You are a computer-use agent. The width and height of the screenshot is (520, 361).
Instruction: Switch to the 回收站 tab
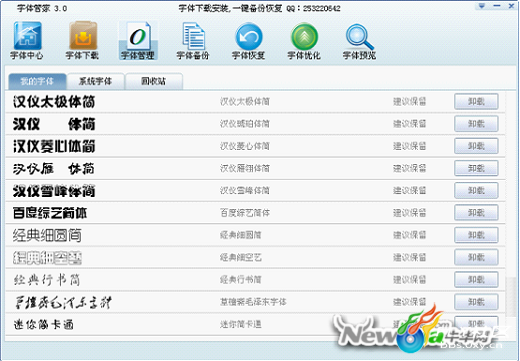(x=154, y=81)
